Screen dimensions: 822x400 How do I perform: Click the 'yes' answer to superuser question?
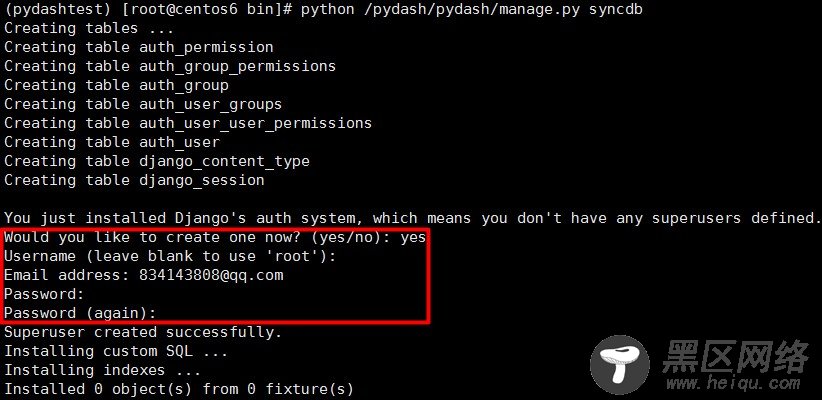click(x=414, y=237)
